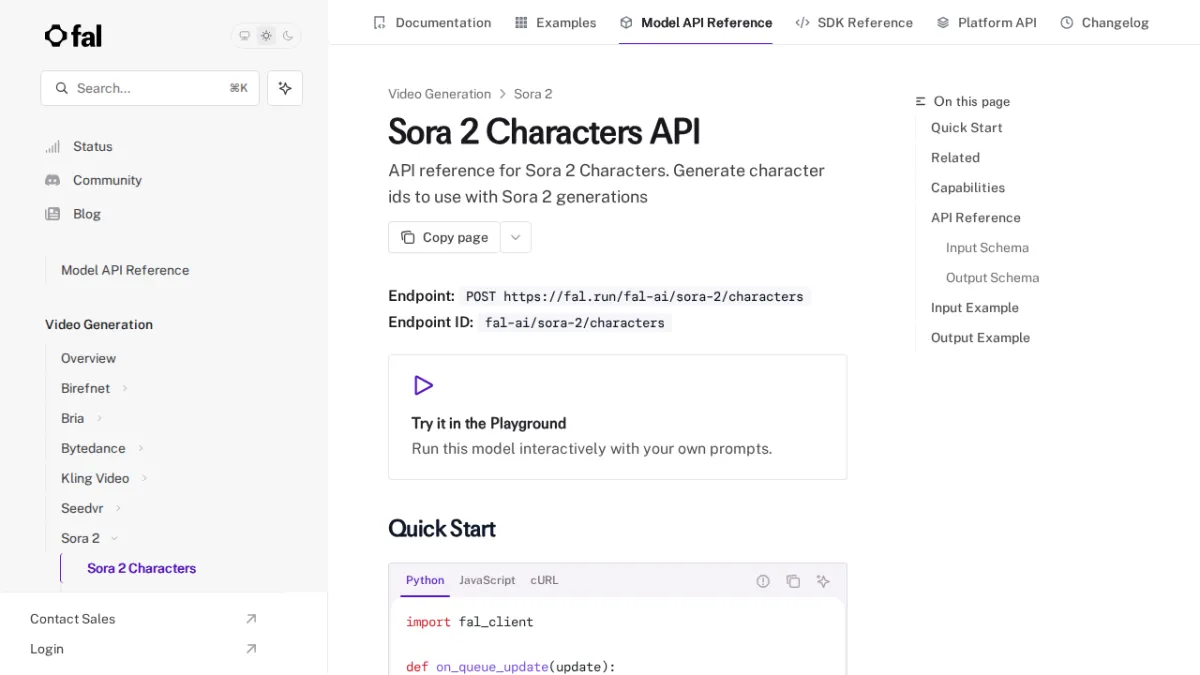
Task: Click Sora 2 breadcrumb
Action: point(533,94)
